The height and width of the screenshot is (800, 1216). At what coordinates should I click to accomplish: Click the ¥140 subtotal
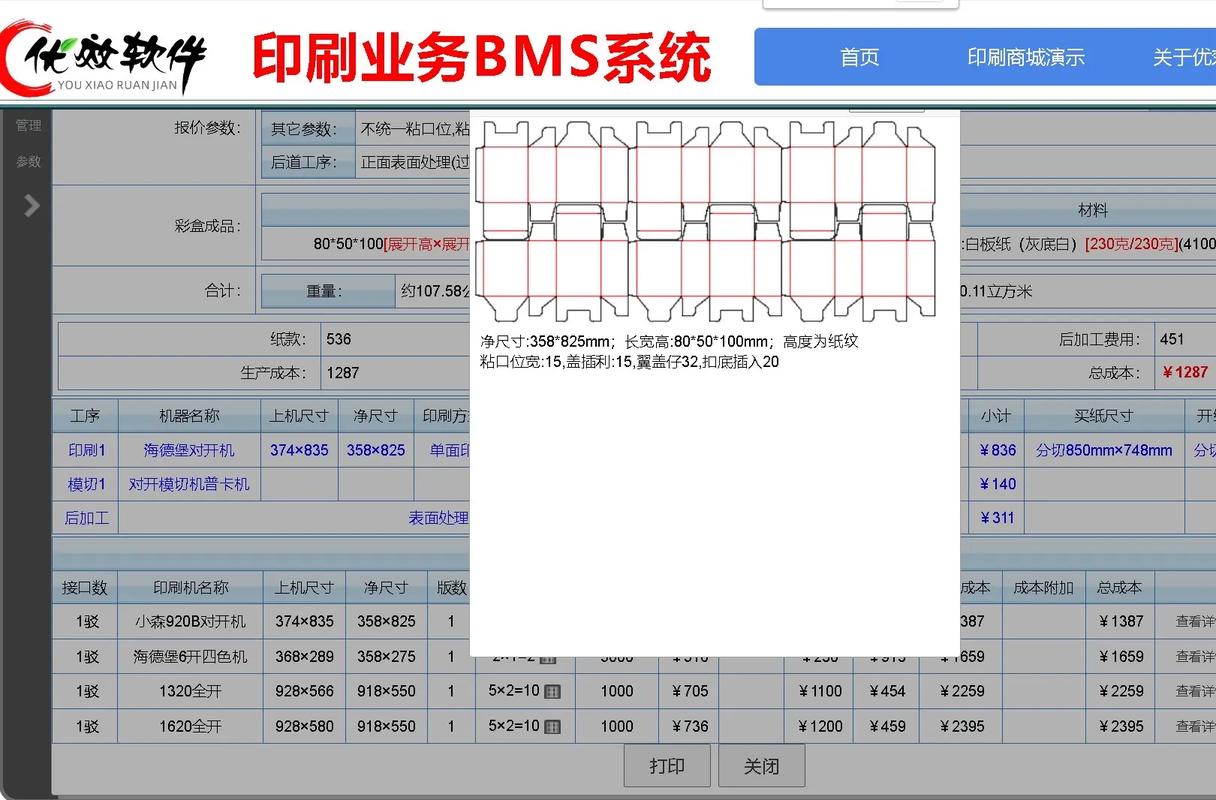tap(997, 484)
